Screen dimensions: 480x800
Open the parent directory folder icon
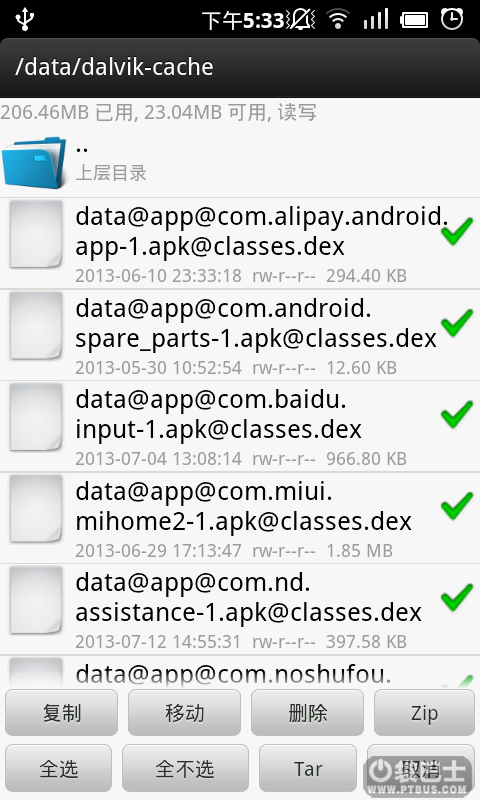[34, 162]
